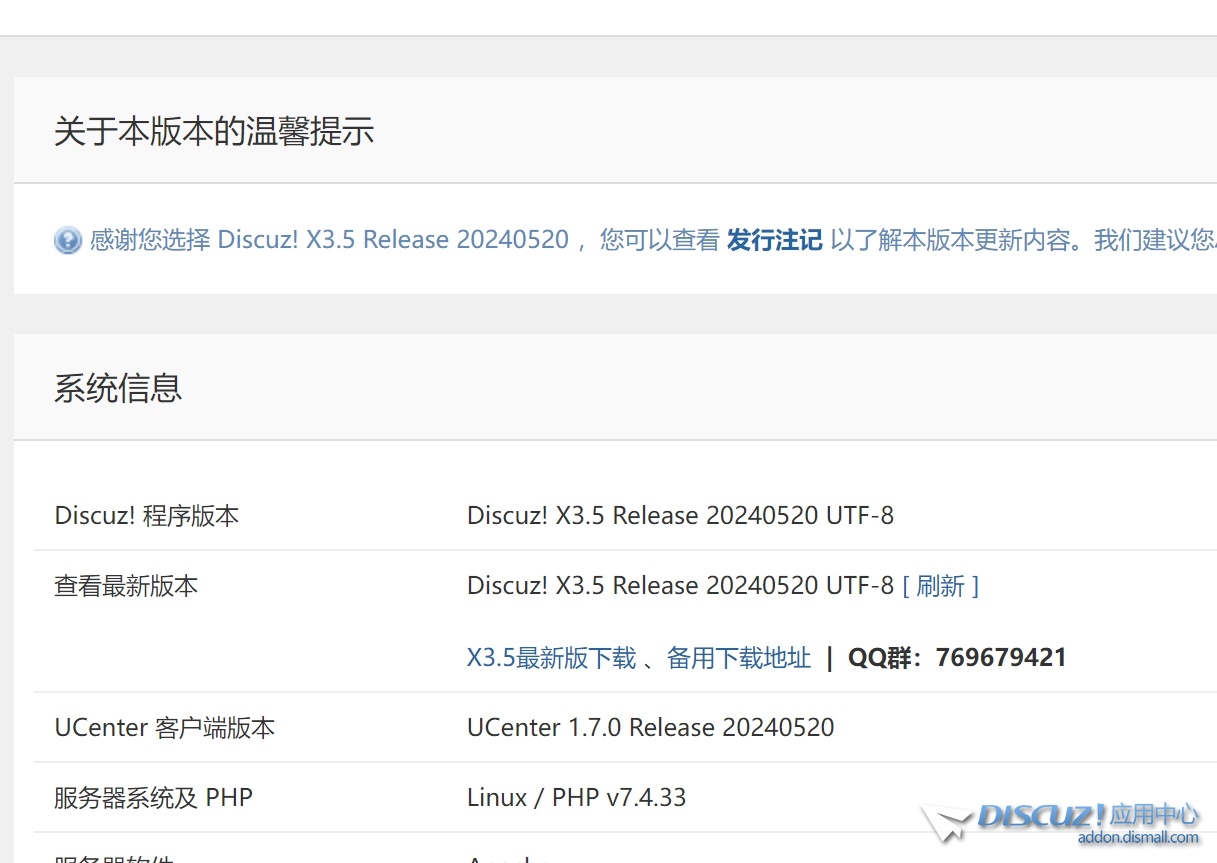Open the 发行注记 release notes link
The image size is (1217, 863).
click(774, 240)
